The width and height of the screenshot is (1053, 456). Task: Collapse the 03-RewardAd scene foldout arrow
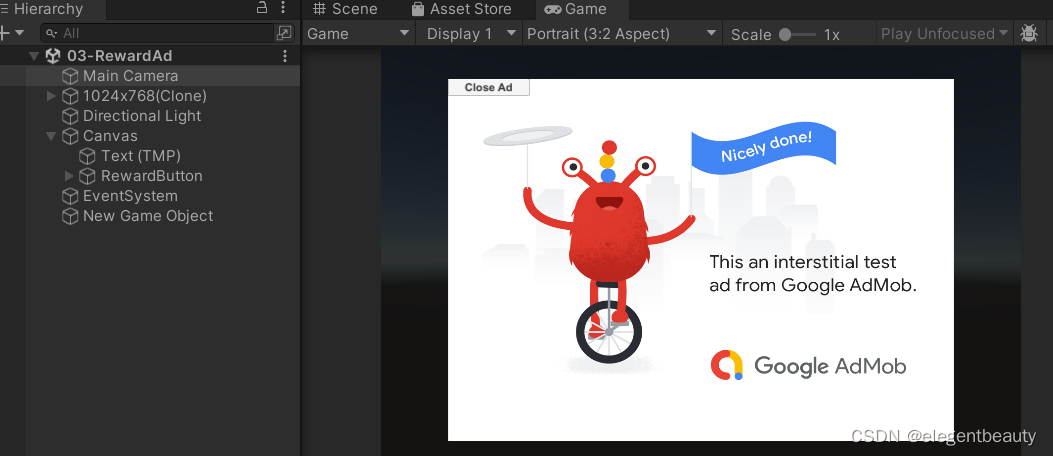[34, 56]
